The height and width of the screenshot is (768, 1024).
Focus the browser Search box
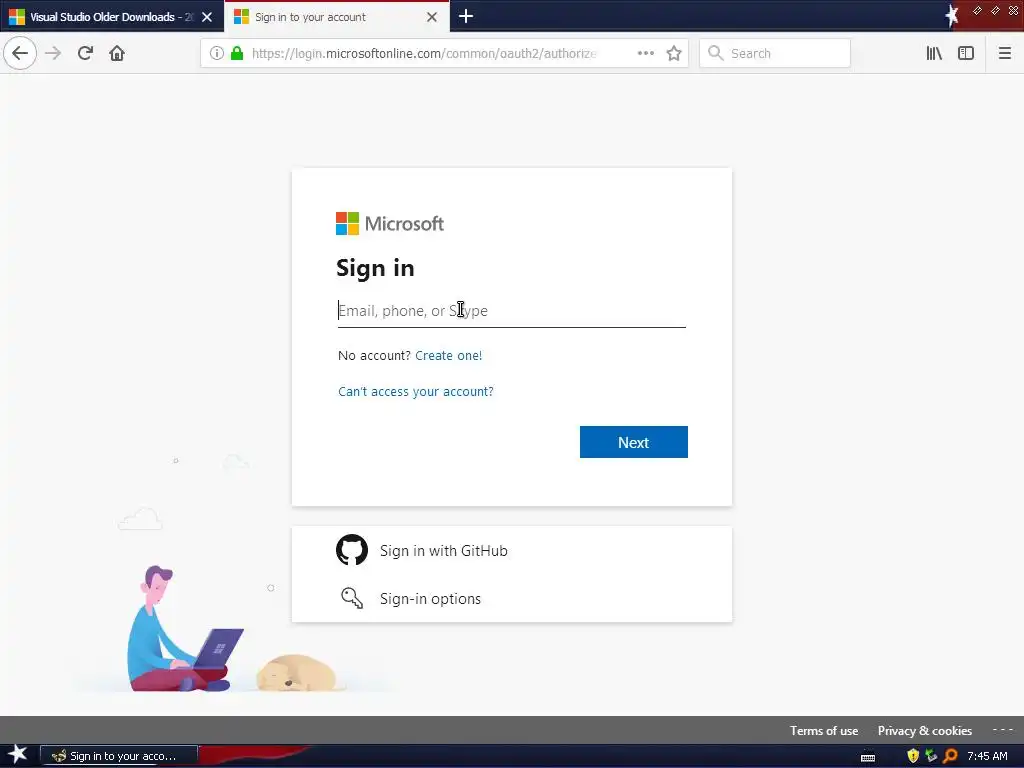(775, 53)
